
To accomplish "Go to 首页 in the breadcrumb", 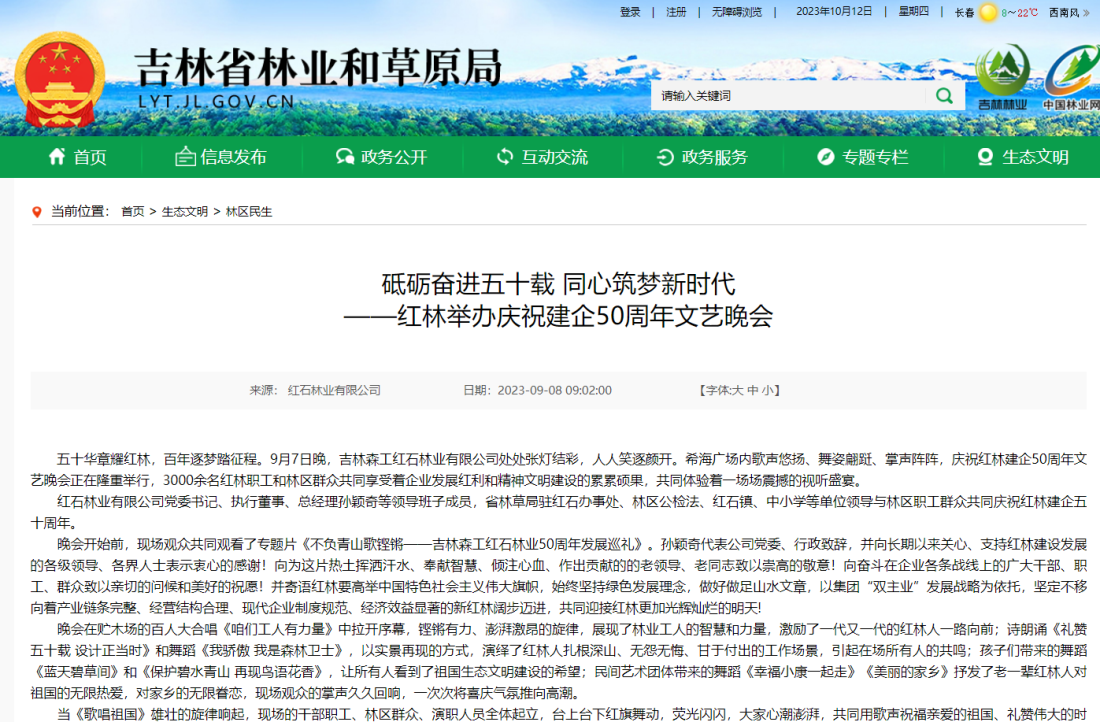I will 133,212.
